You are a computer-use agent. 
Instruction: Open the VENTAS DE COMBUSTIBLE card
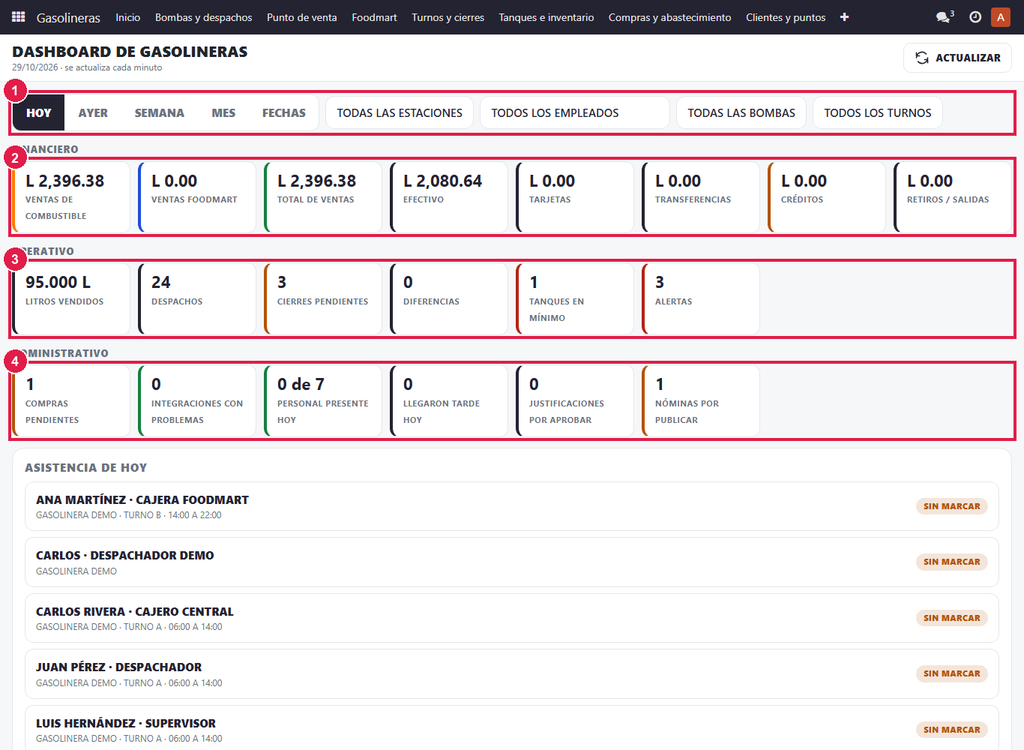[71, 197]
